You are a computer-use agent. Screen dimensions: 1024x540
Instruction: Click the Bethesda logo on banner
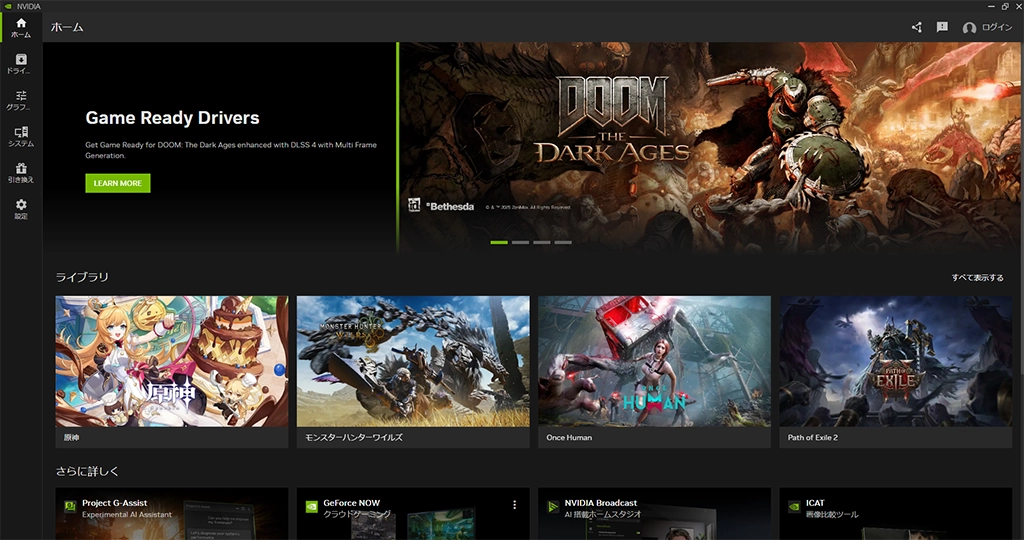449,206
